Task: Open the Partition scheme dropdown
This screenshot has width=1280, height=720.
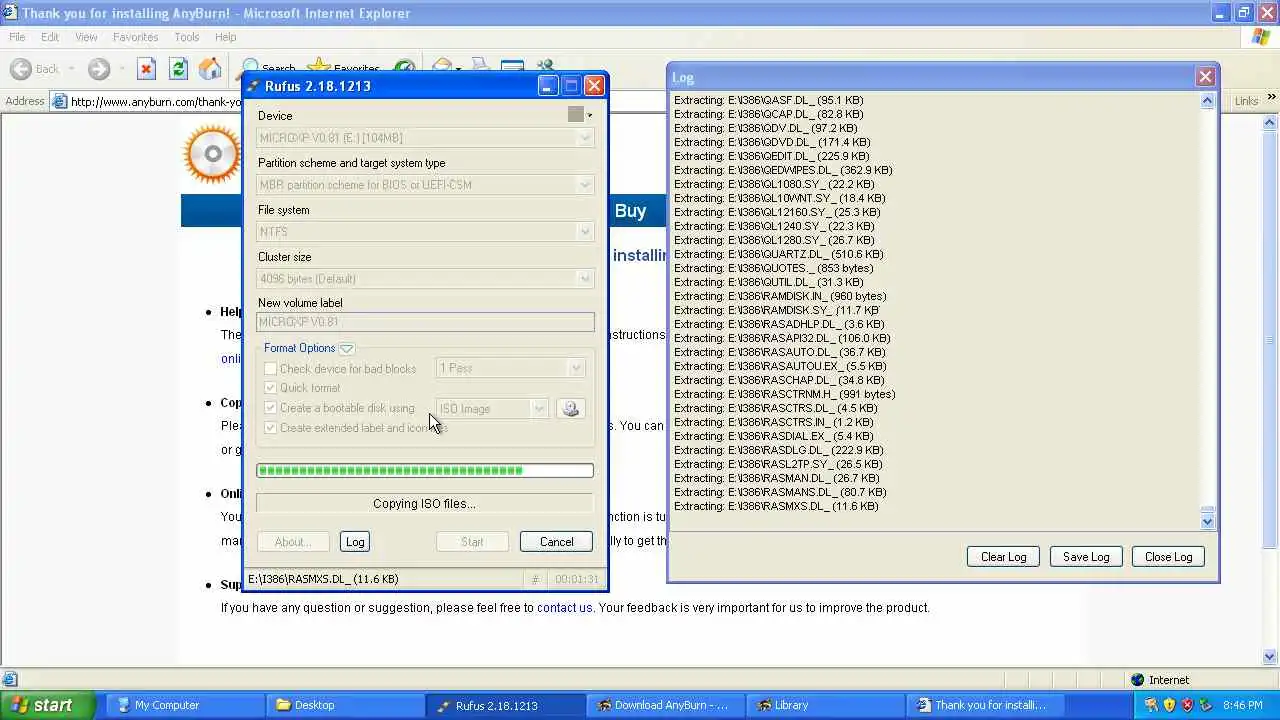Action: (425, 185)
